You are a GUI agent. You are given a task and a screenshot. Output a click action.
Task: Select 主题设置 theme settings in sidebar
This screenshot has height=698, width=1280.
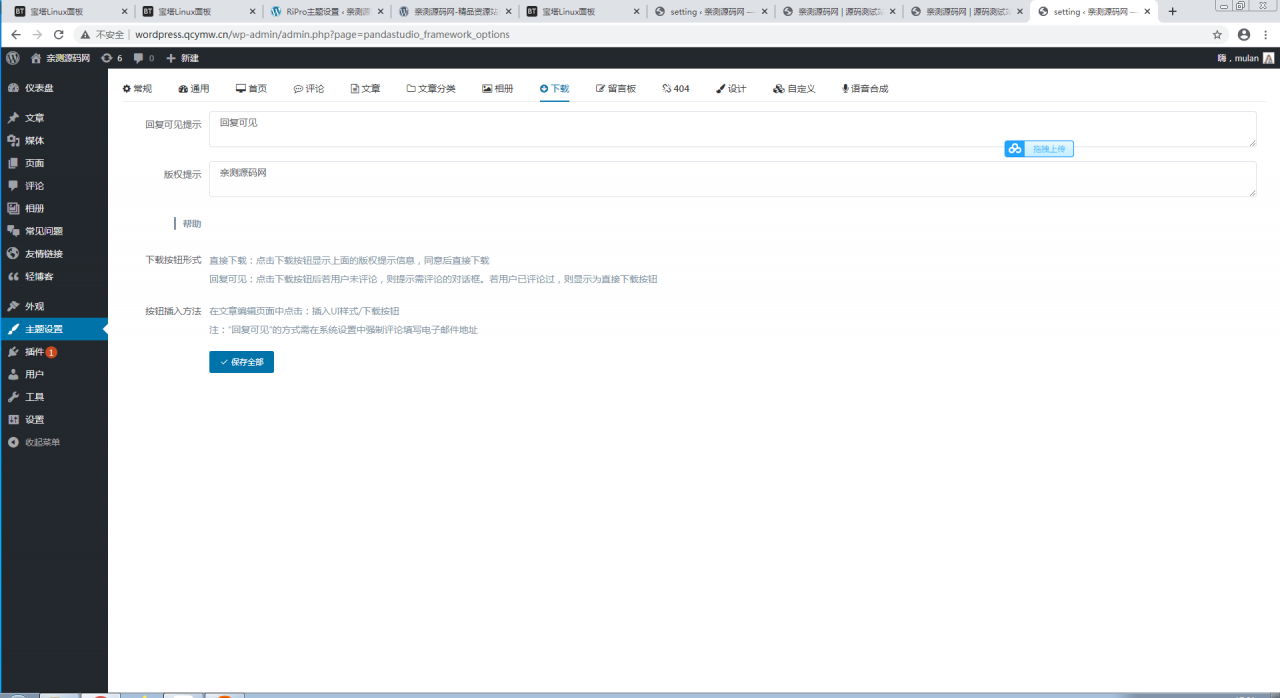click(x=54, y=329)
